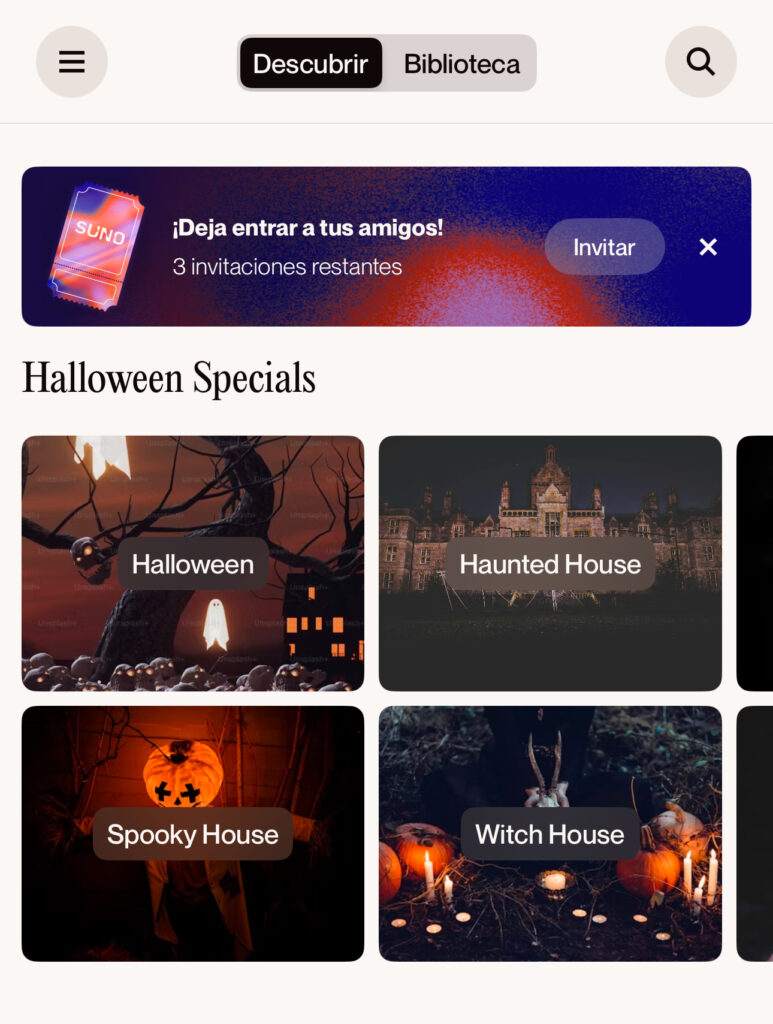The image size is (773, 1024).
Task: Open the Halloween genre card
Action: click(x=193, y=563)
